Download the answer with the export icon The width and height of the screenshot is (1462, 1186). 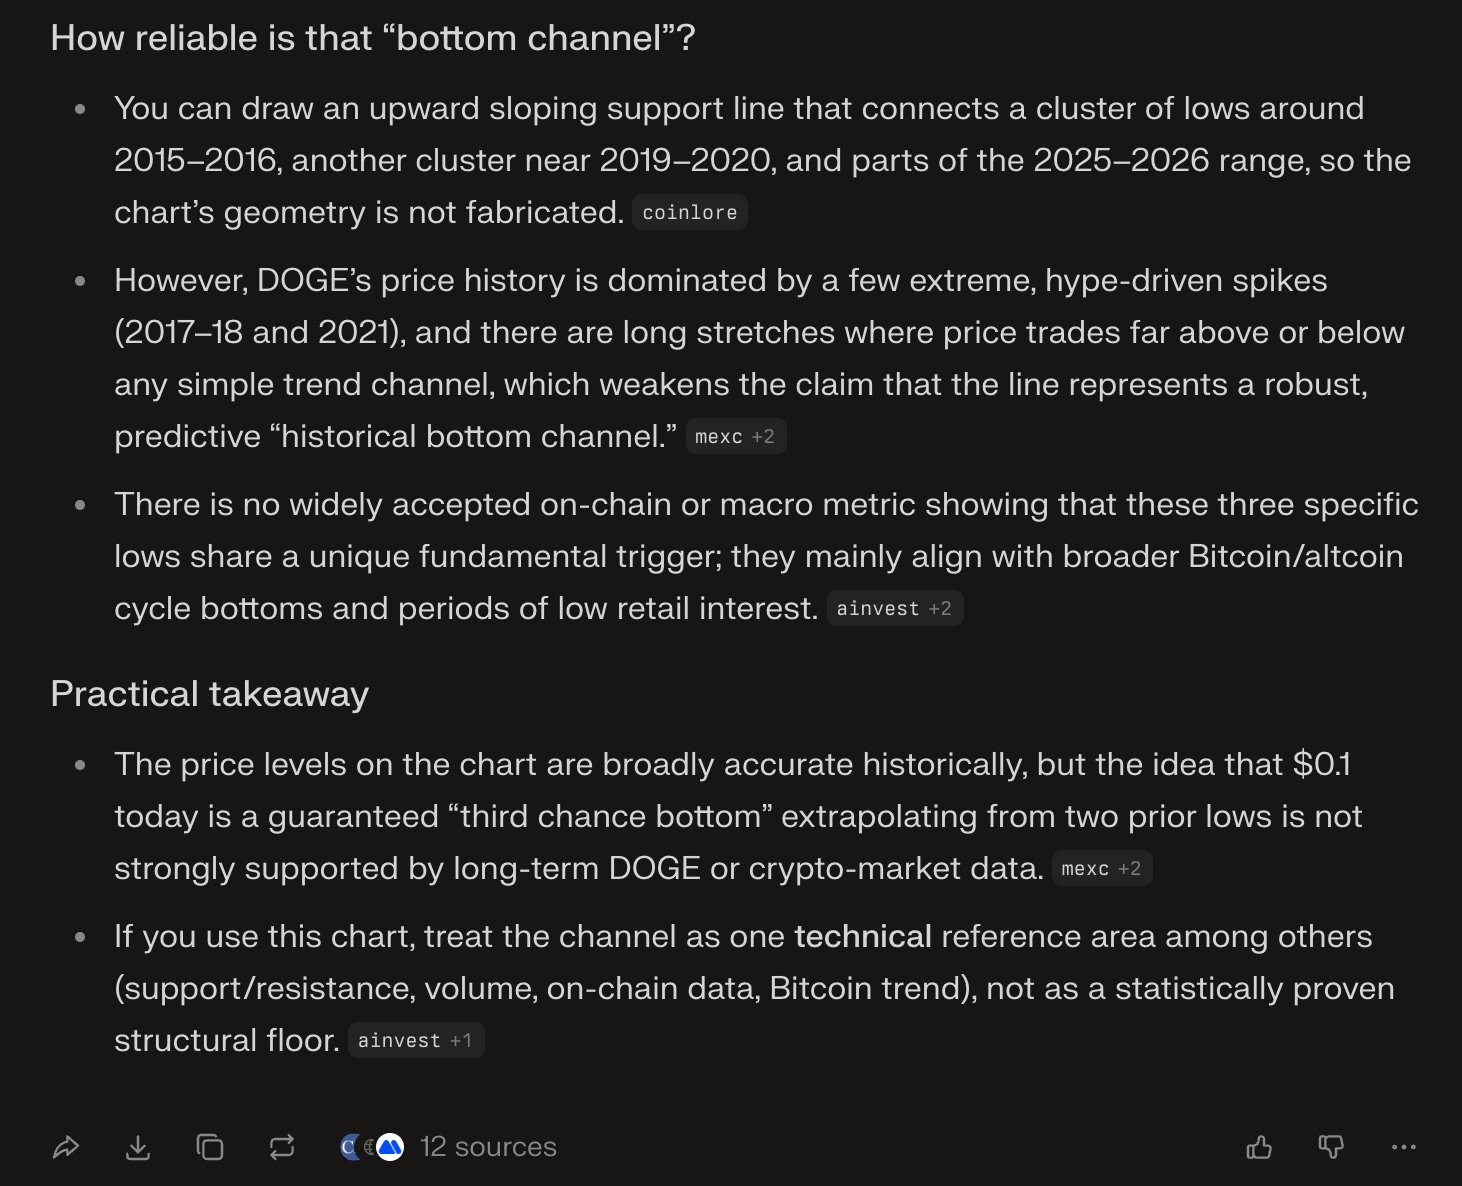[x=138, y=1147]
